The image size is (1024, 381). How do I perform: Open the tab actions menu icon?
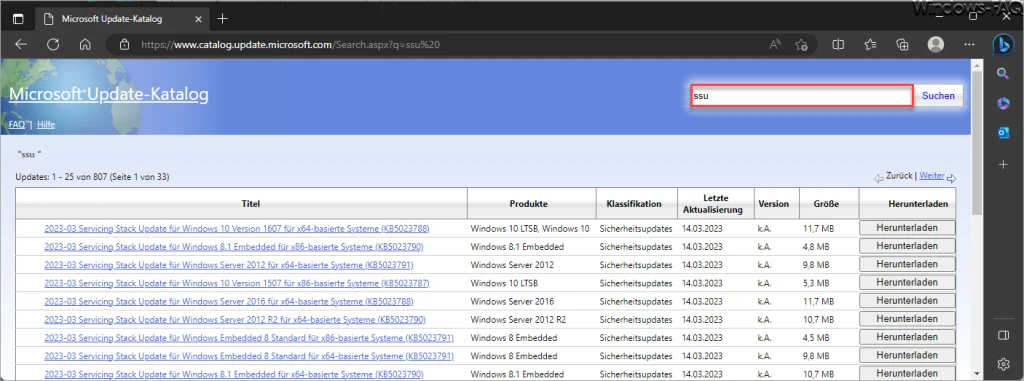click(x=18, y=19)
